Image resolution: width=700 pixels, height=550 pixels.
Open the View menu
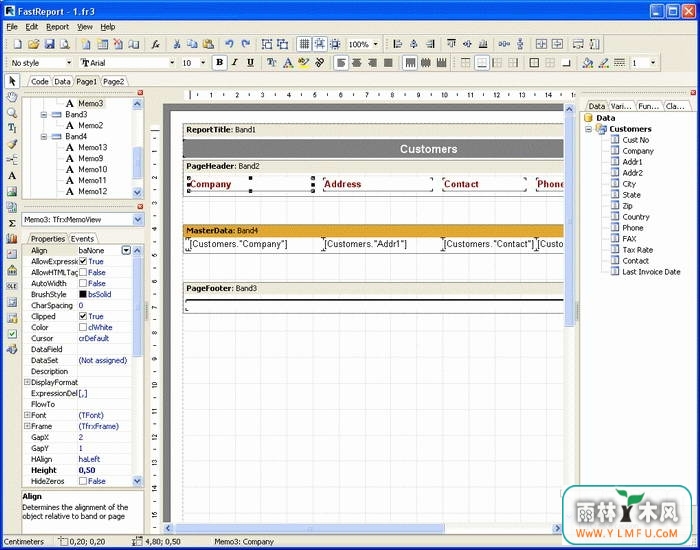tap(85, 27)
